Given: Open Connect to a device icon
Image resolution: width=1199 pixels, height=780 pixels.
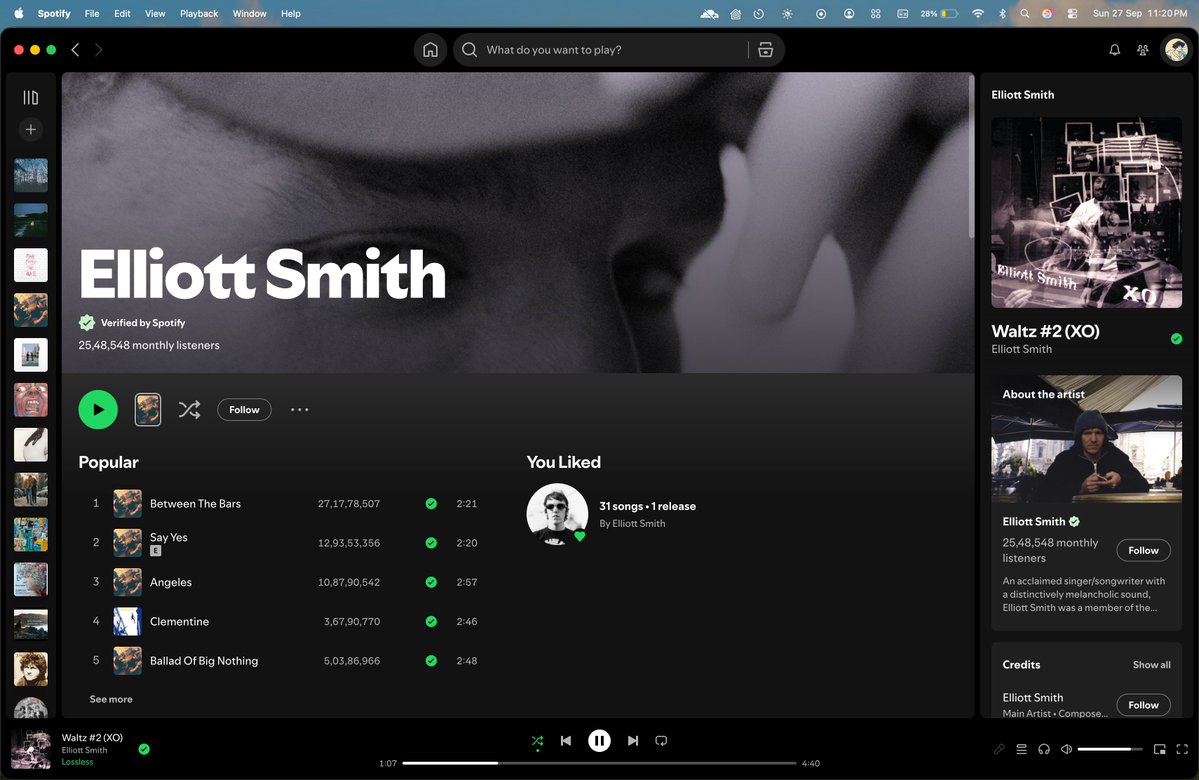Looking at the screenshot, I should pyautogui.click(x=1044, y=749).
